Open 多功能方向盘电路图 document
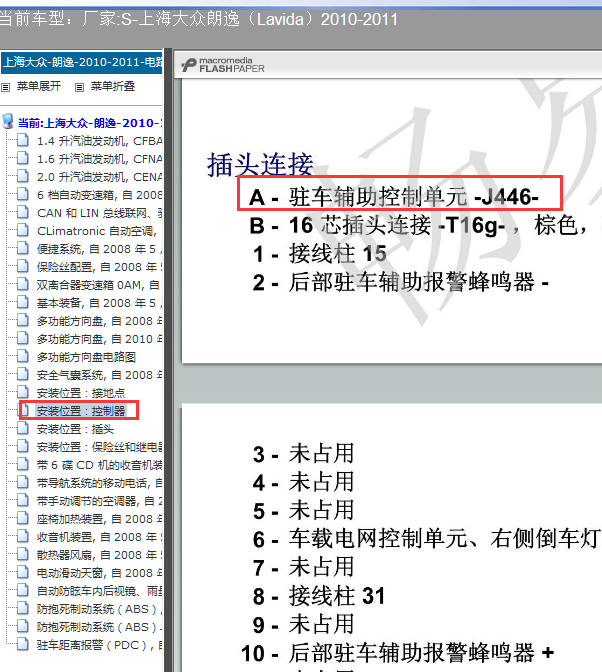The height and width of the screenshot is (672, 602). [x=86, y=357]
